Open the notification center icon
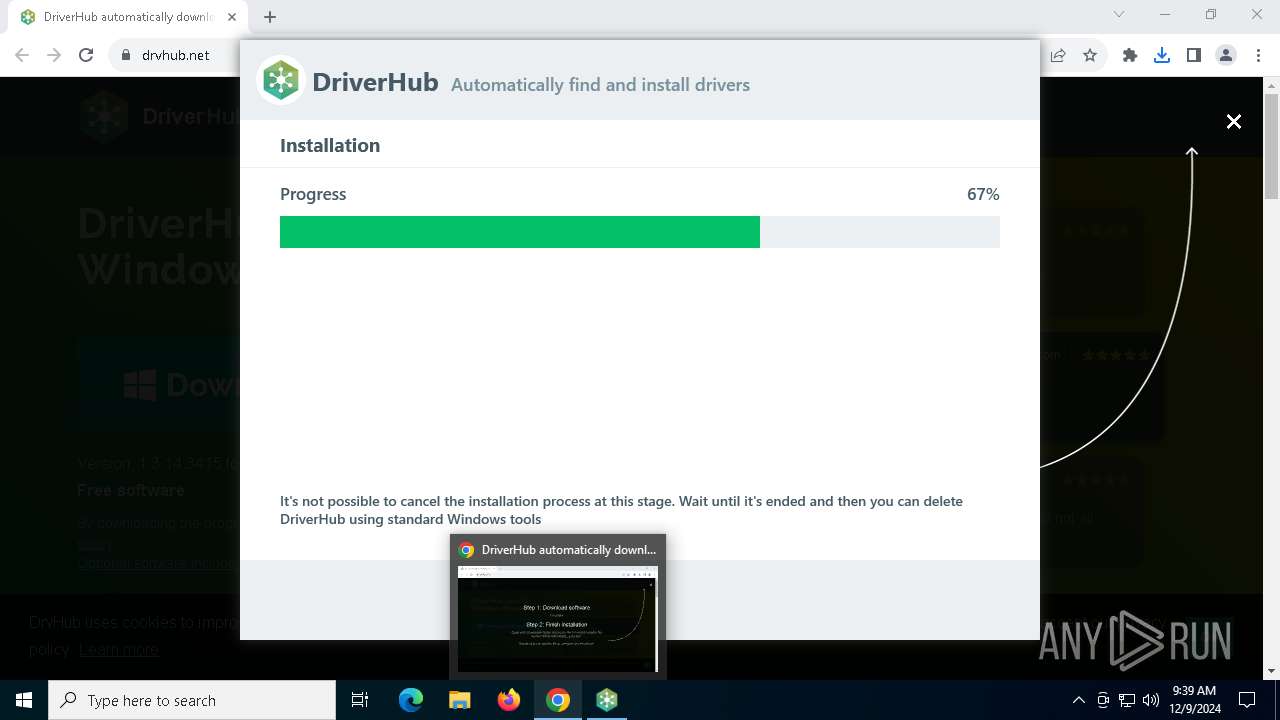 pos(1247,700)
